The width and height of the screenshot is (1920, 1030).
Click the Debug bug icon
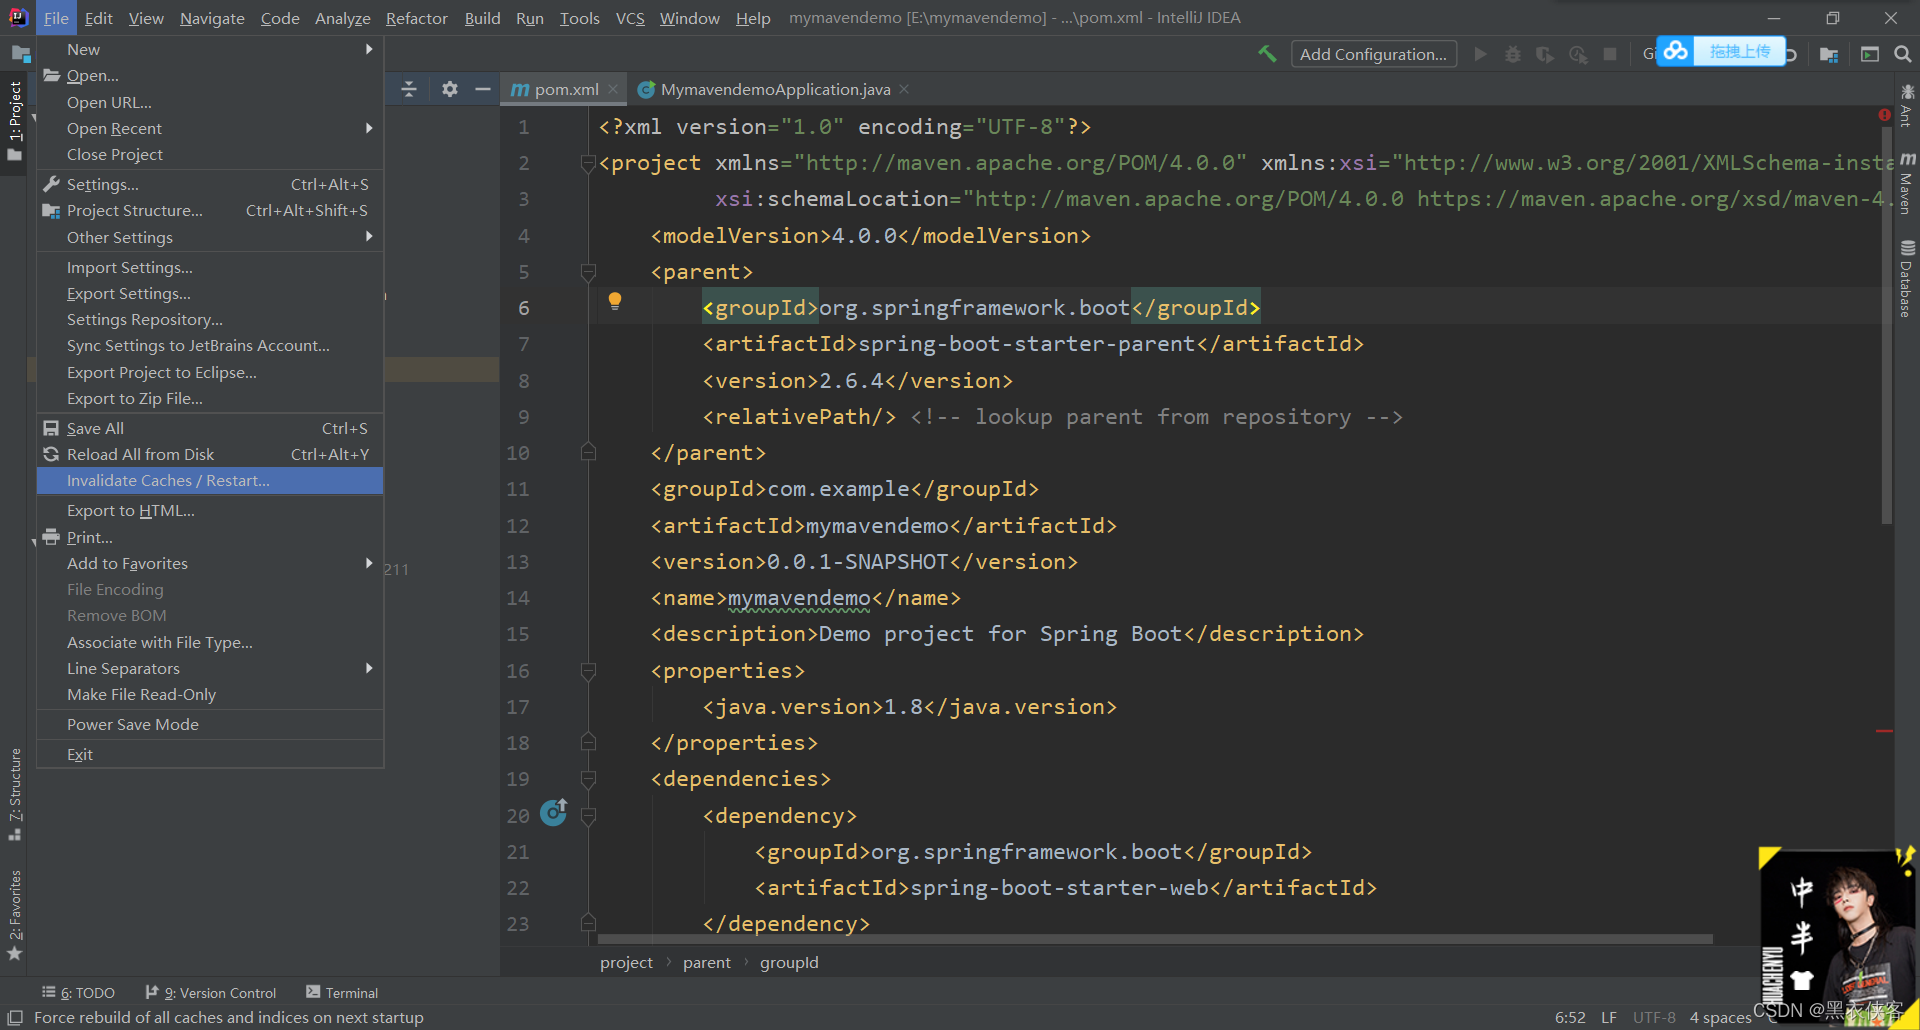(x=1513, y=54)
